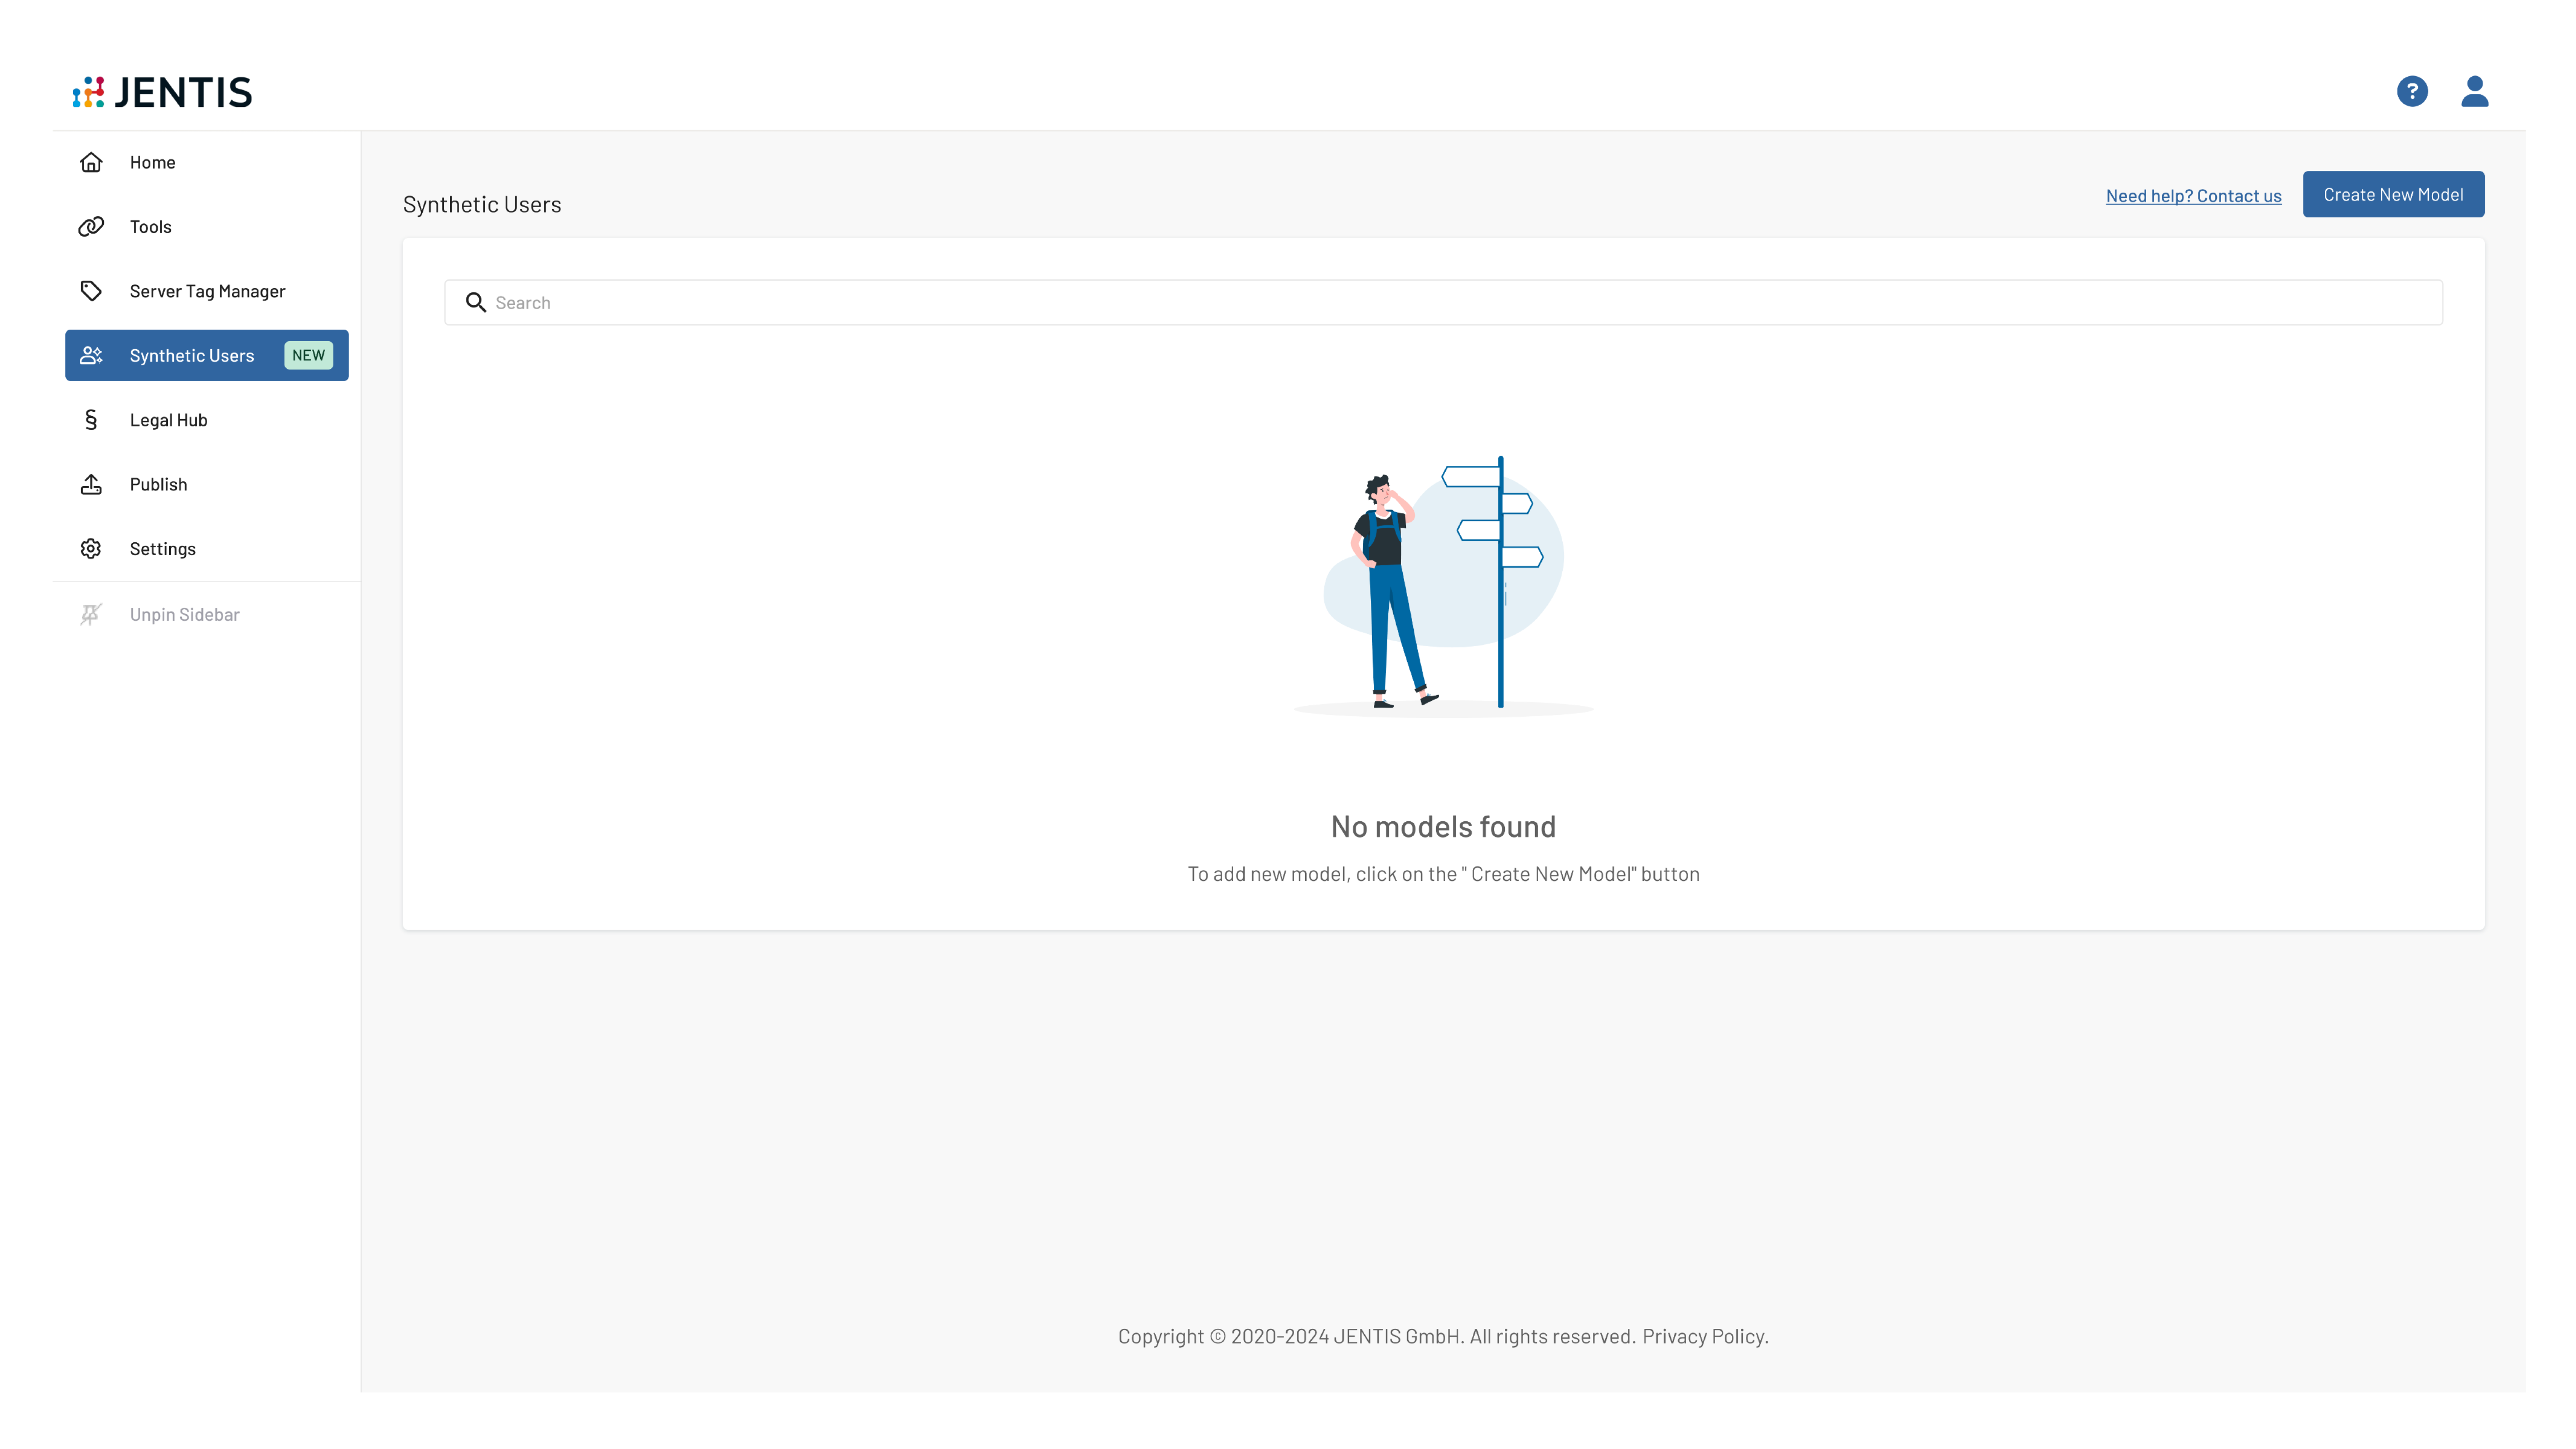Click the Settings gear icon
This screenshot has width=2576, height=1449.
91,549
